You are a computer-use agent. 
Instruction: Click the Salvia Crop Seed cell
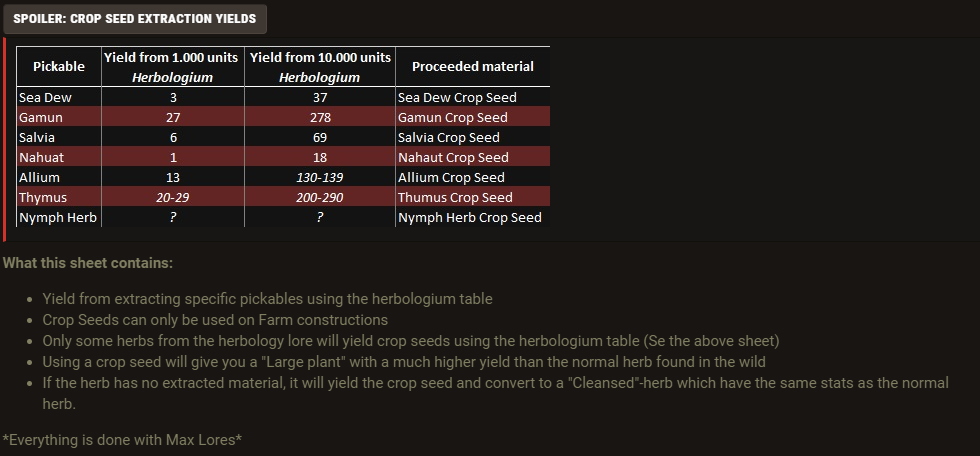472,137
